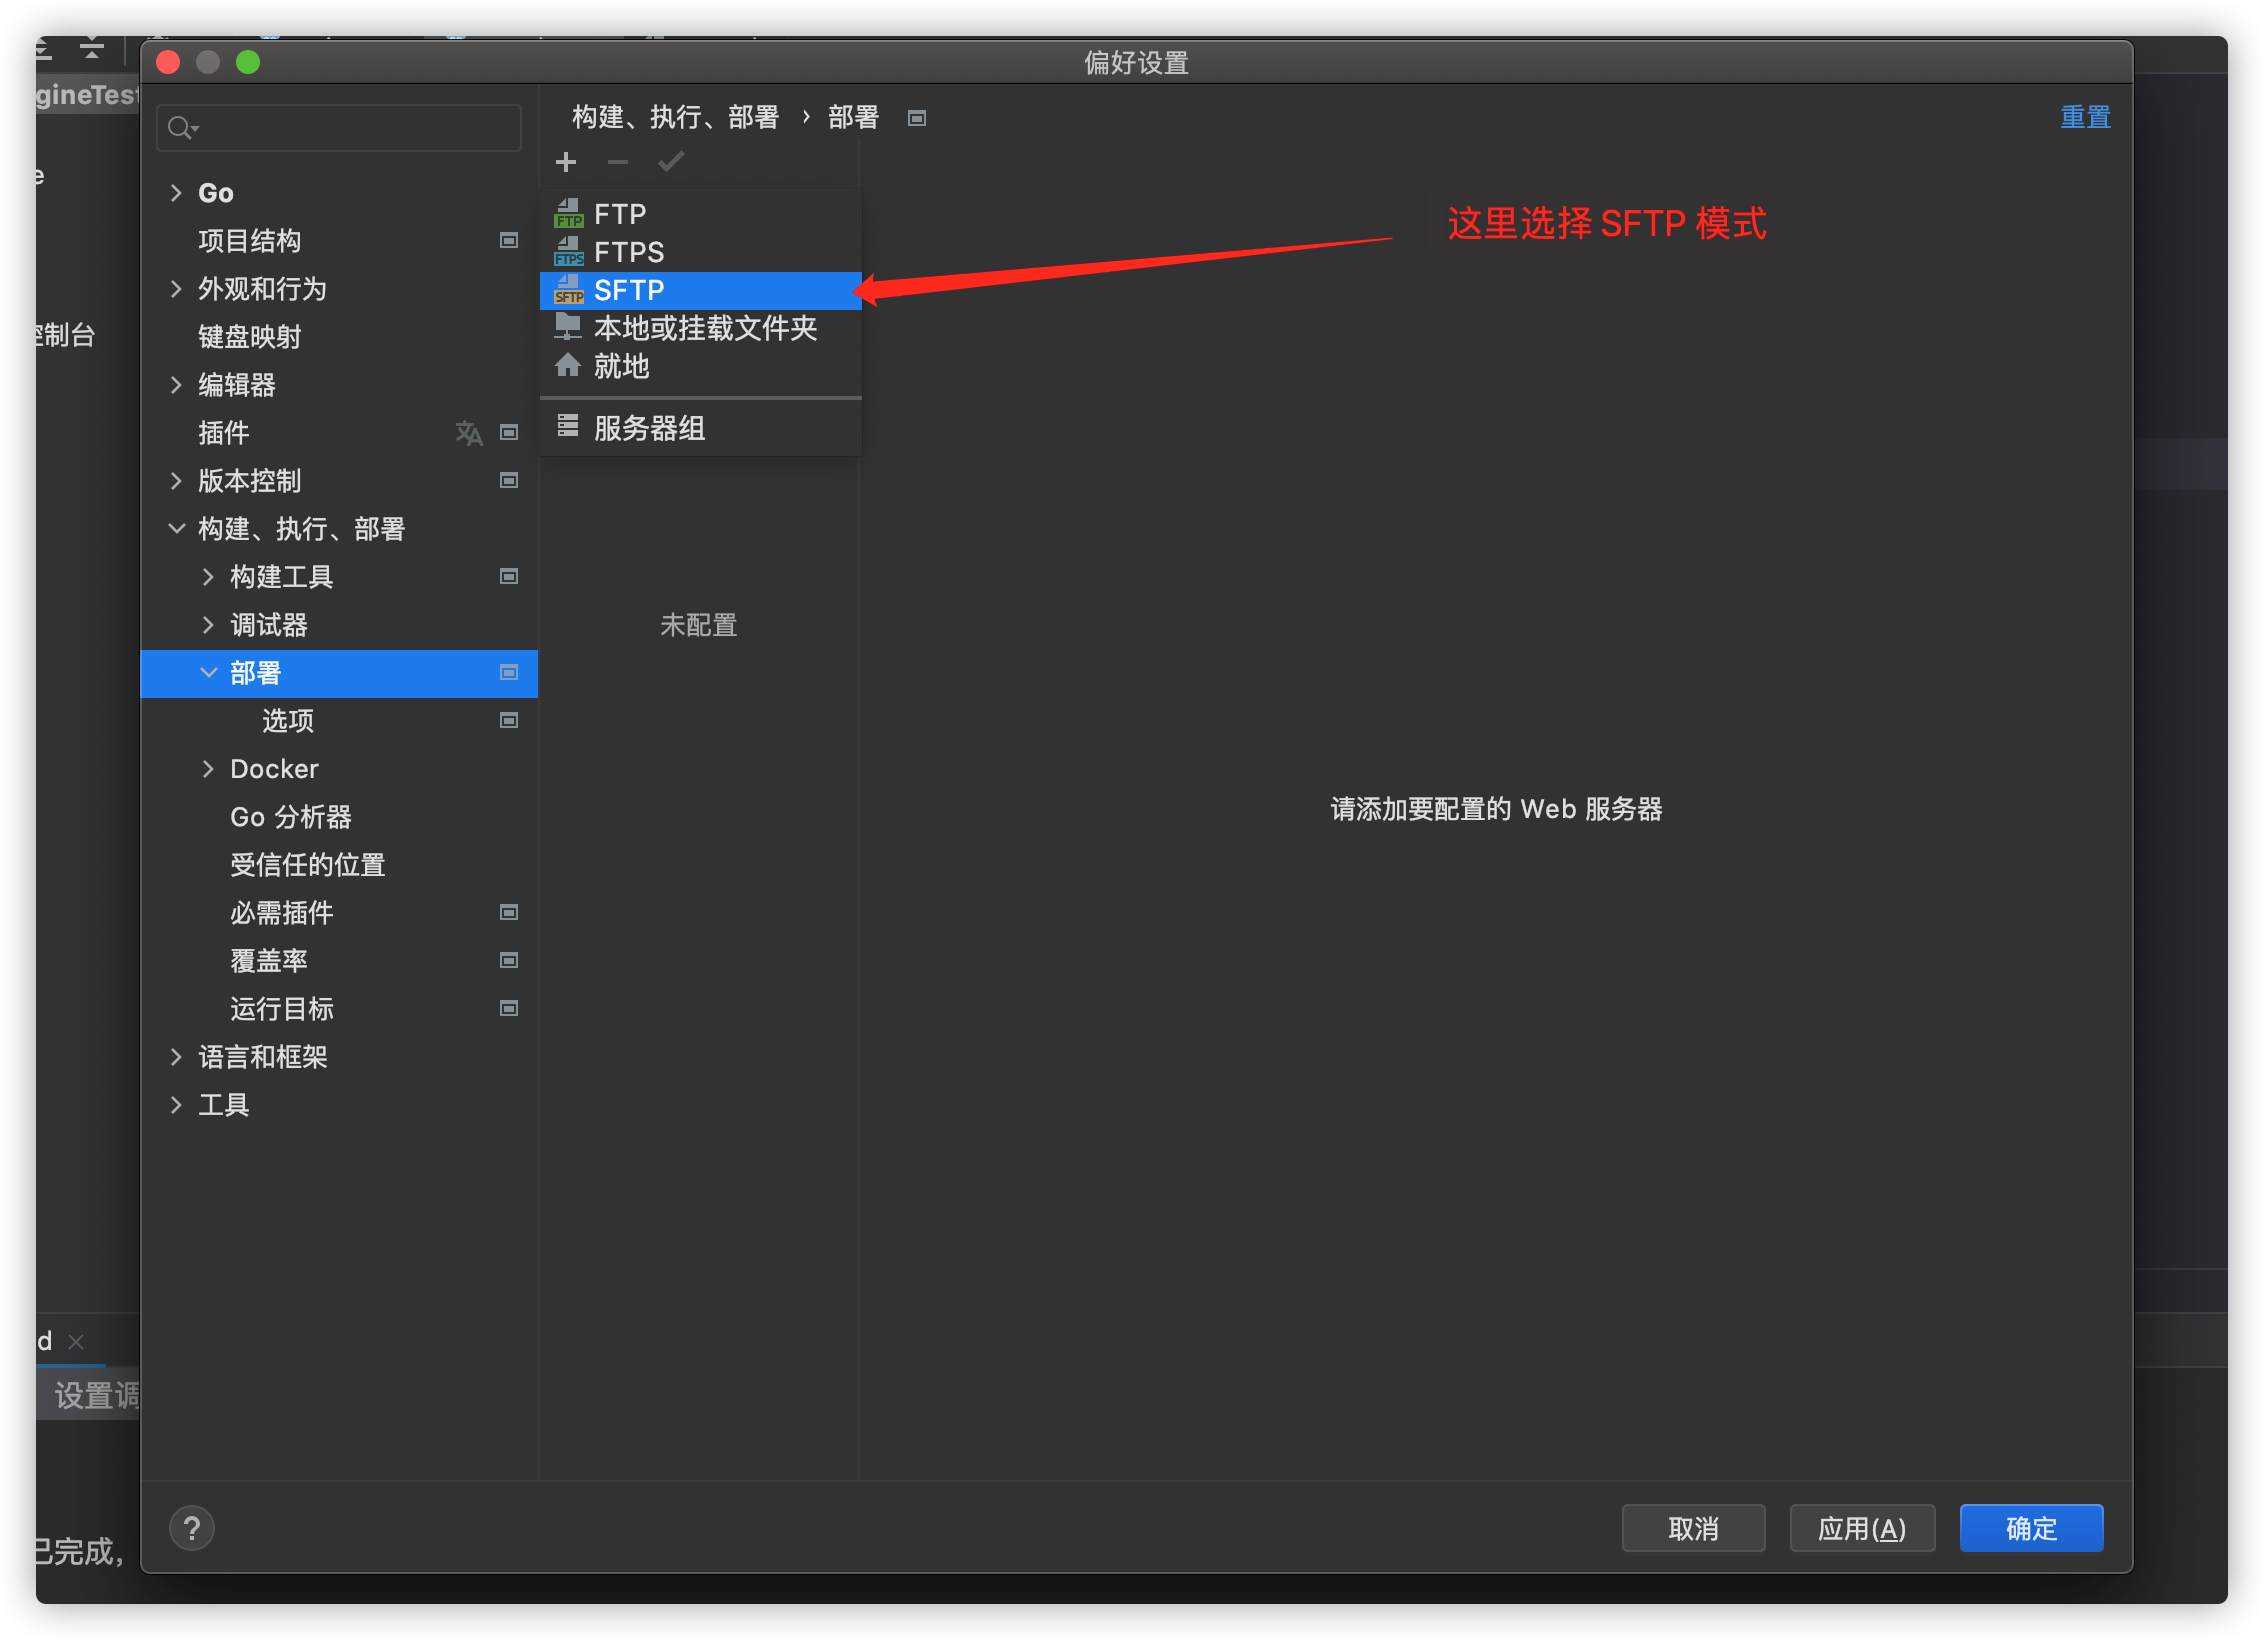Click the help question mark icon
Screen dimensions: 2264x1640
192,1528
